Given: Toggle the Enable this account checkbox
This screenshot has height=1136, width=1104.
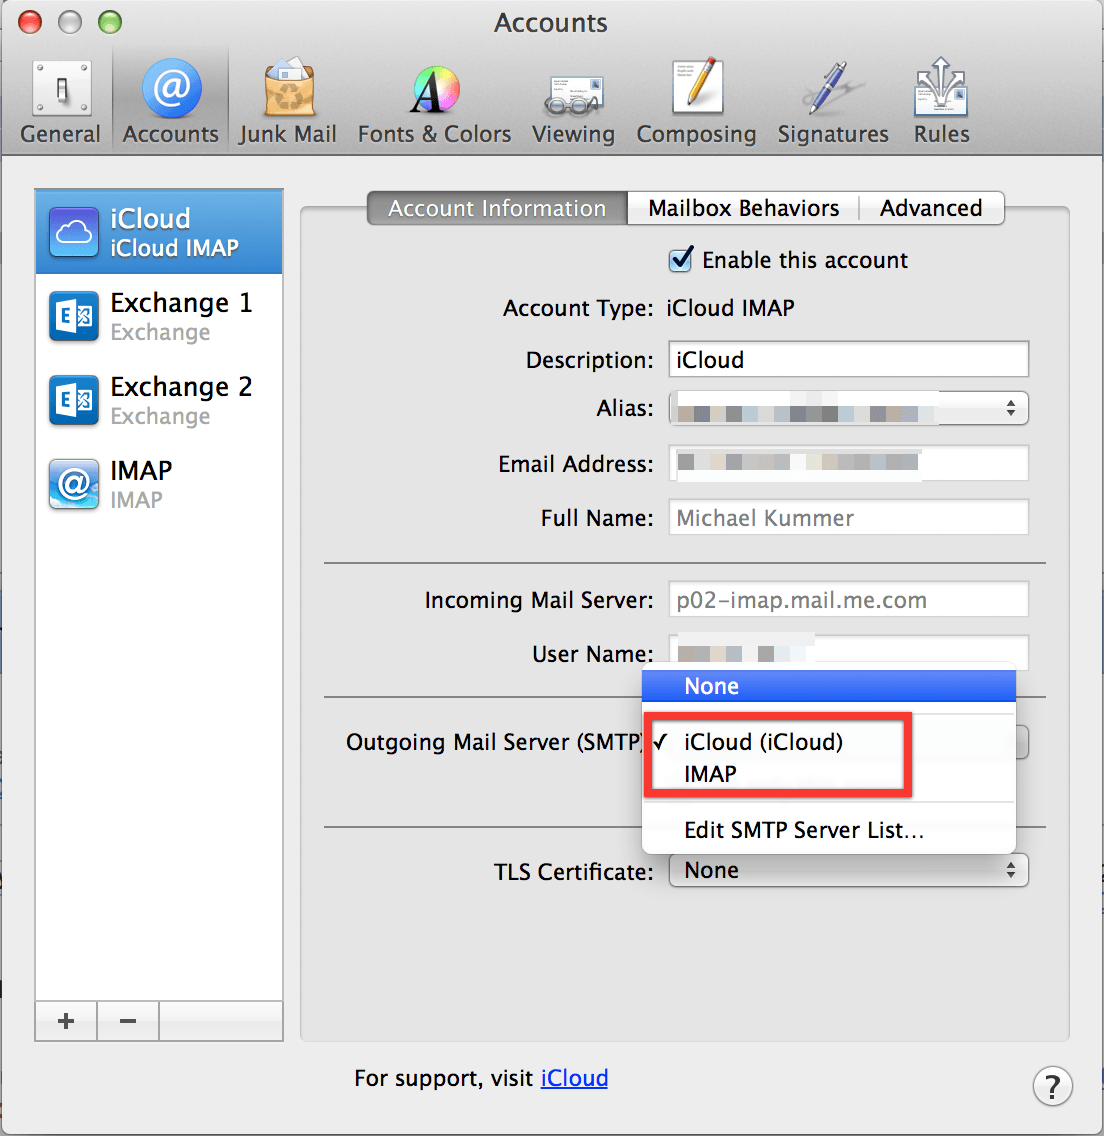Looking at the screenshot, I should [681, 259].
